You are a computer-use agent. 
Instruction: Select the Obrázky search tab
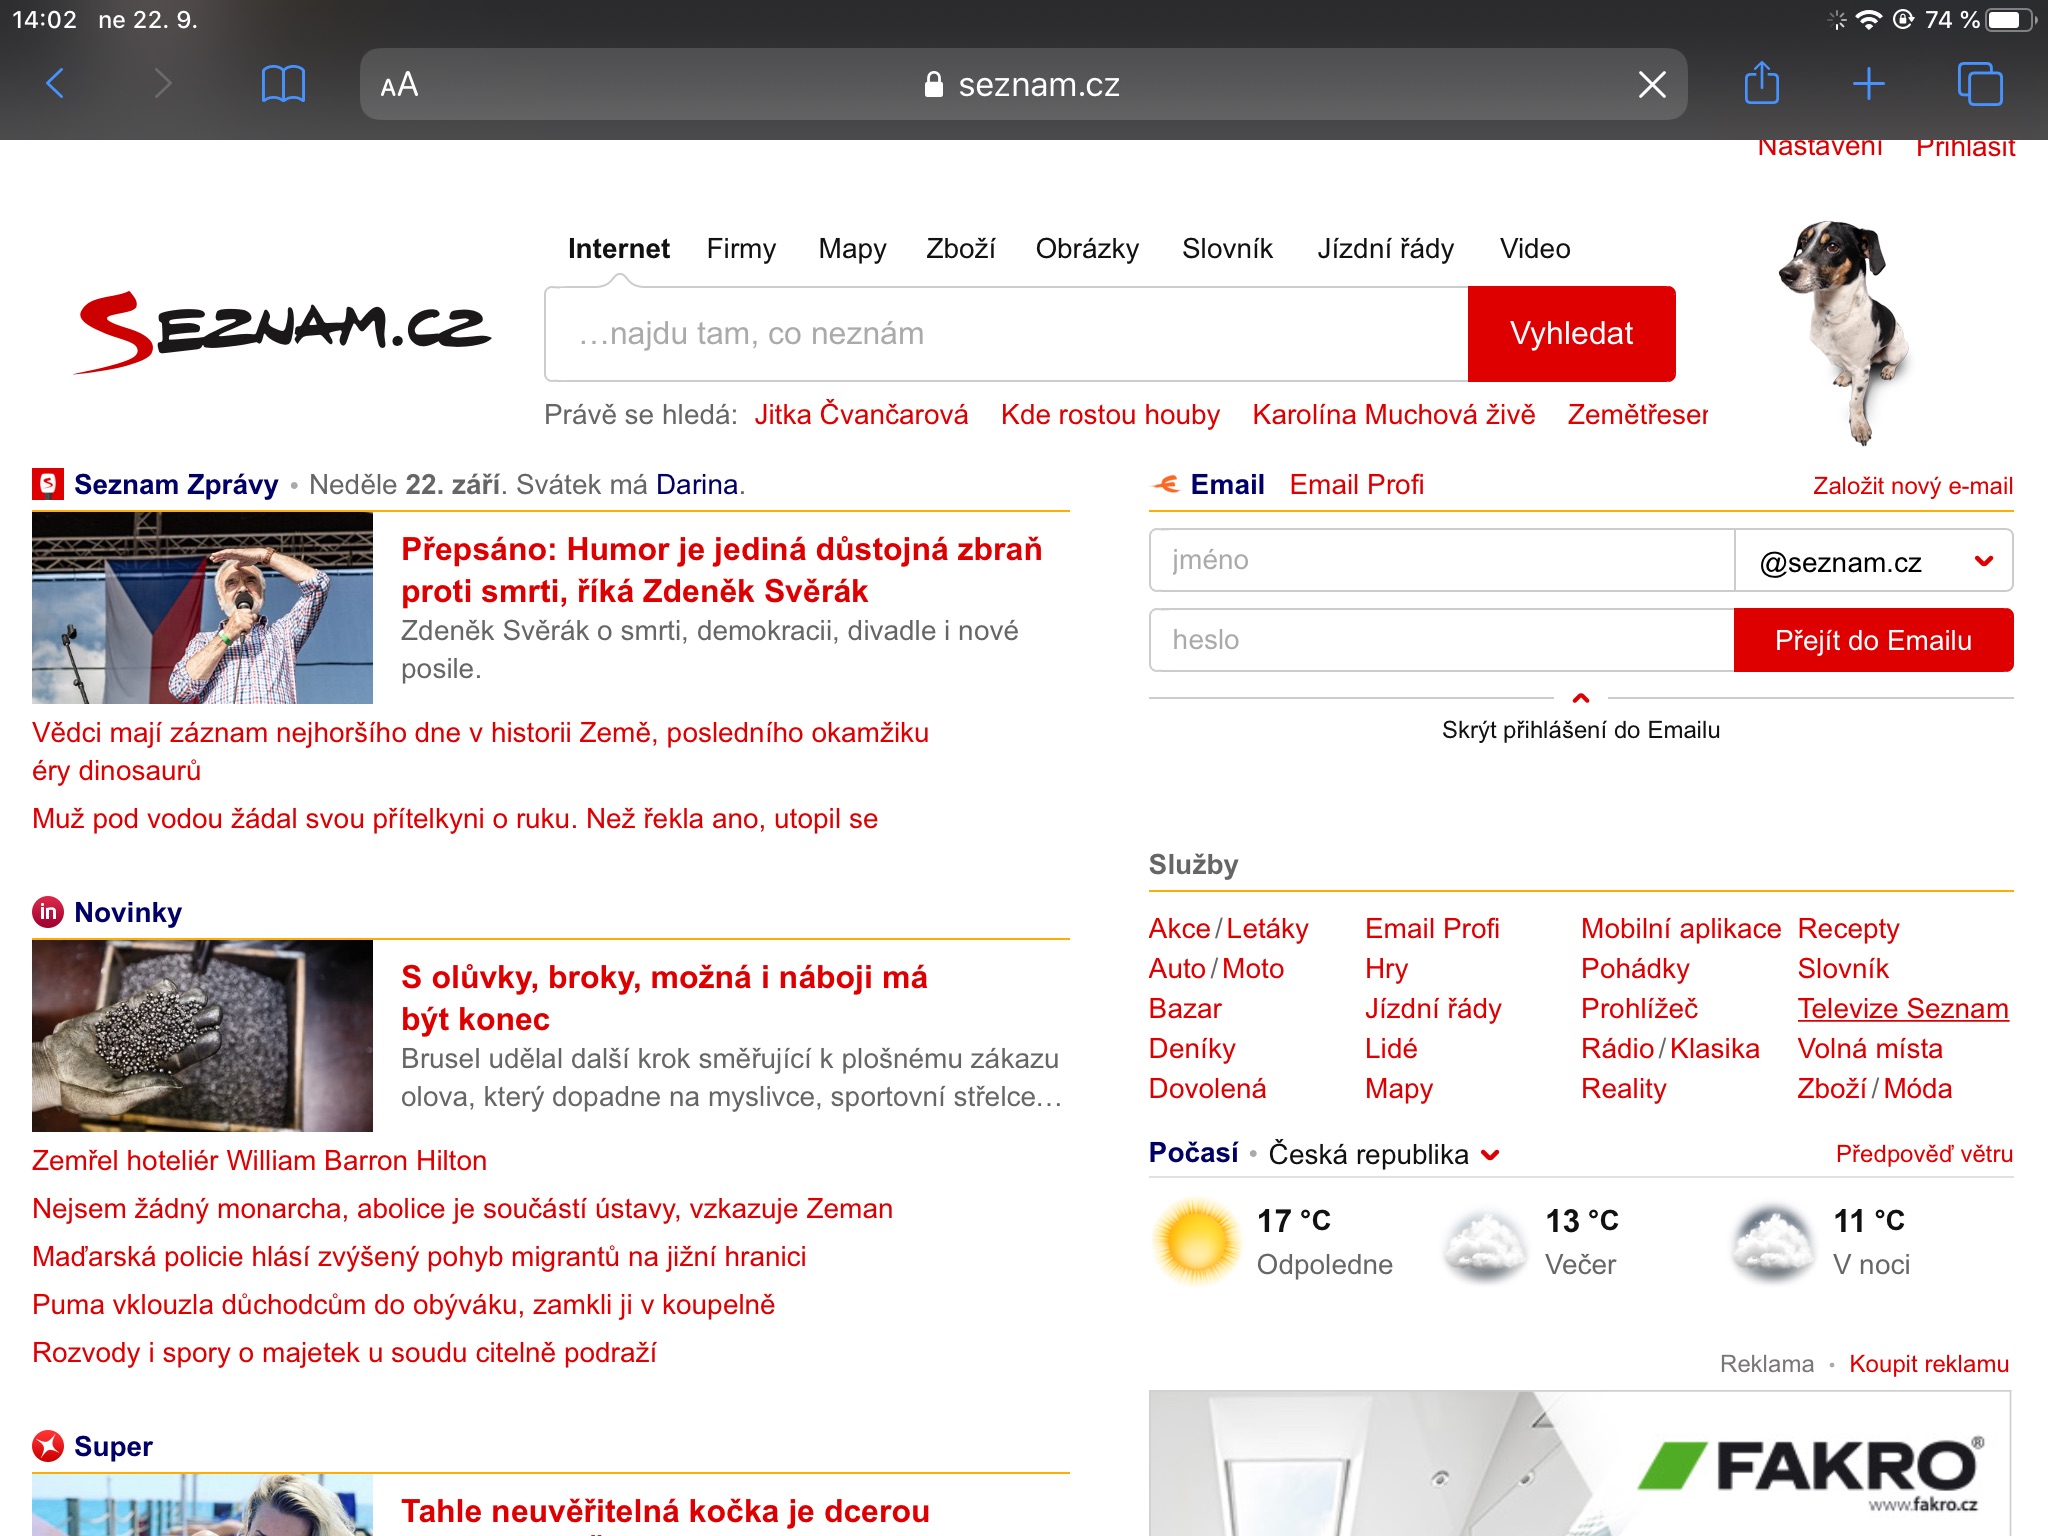coord(1087,249)
